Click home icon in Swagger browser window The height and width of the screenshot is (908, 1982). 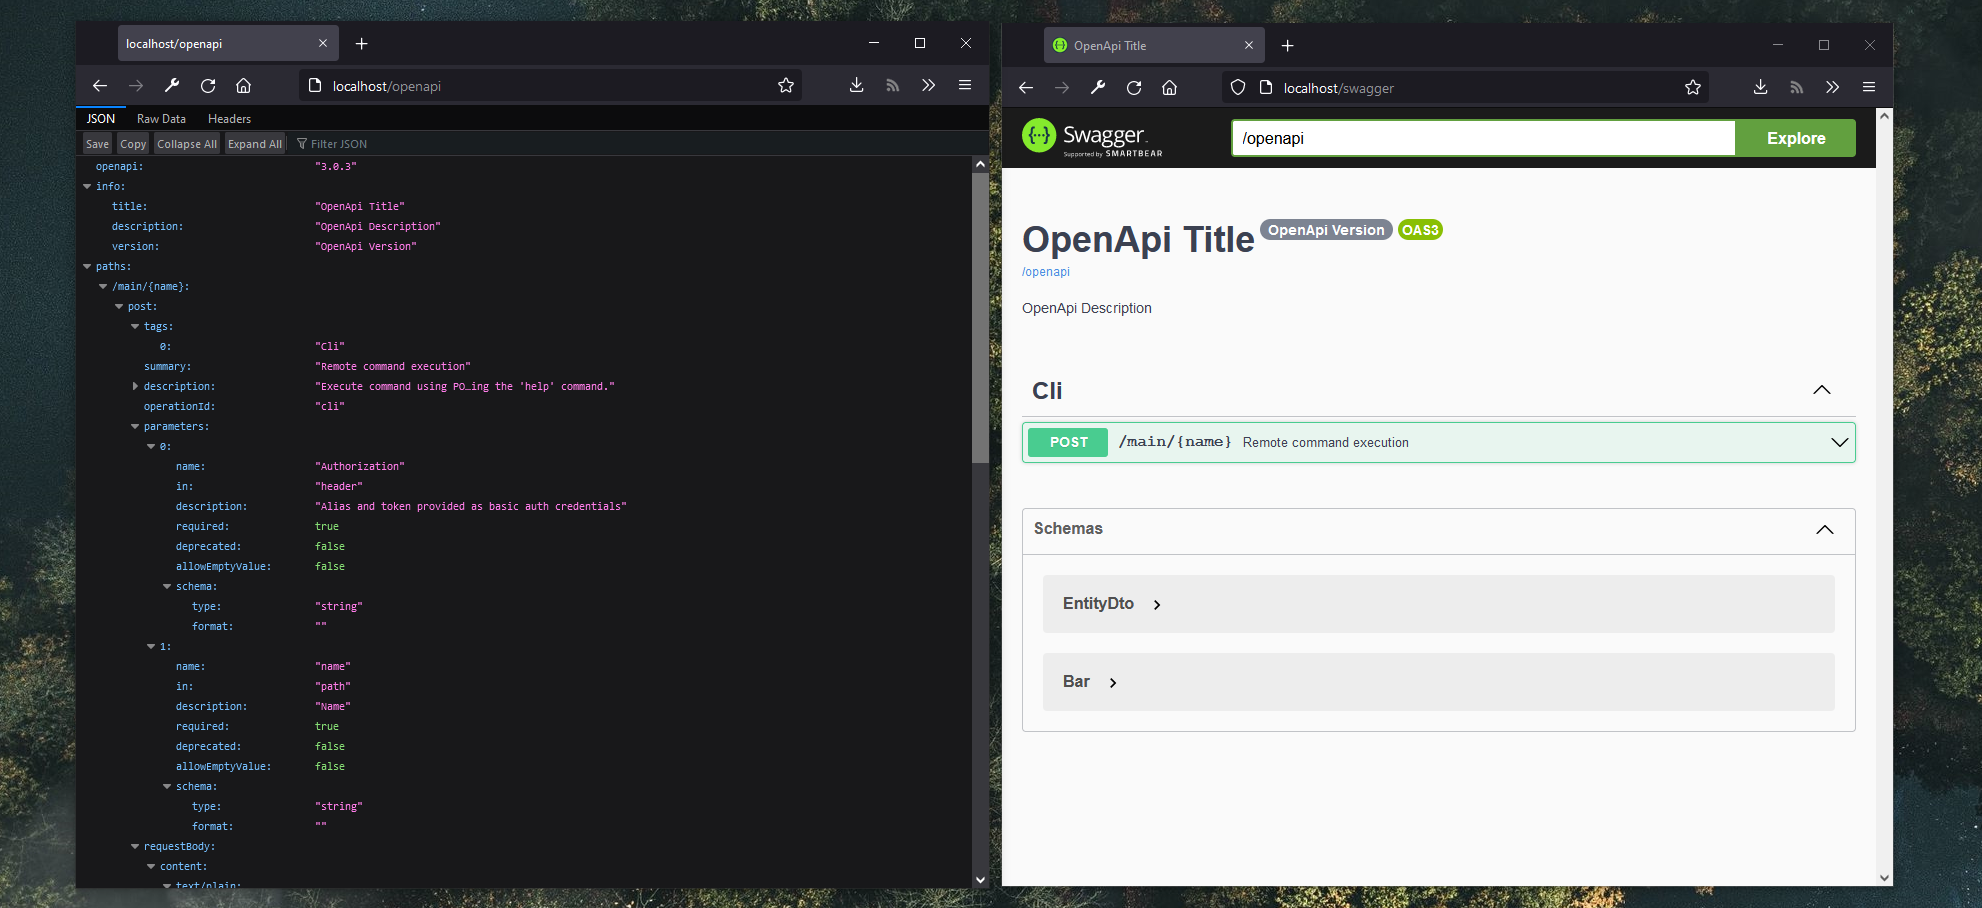point(1169,88)
